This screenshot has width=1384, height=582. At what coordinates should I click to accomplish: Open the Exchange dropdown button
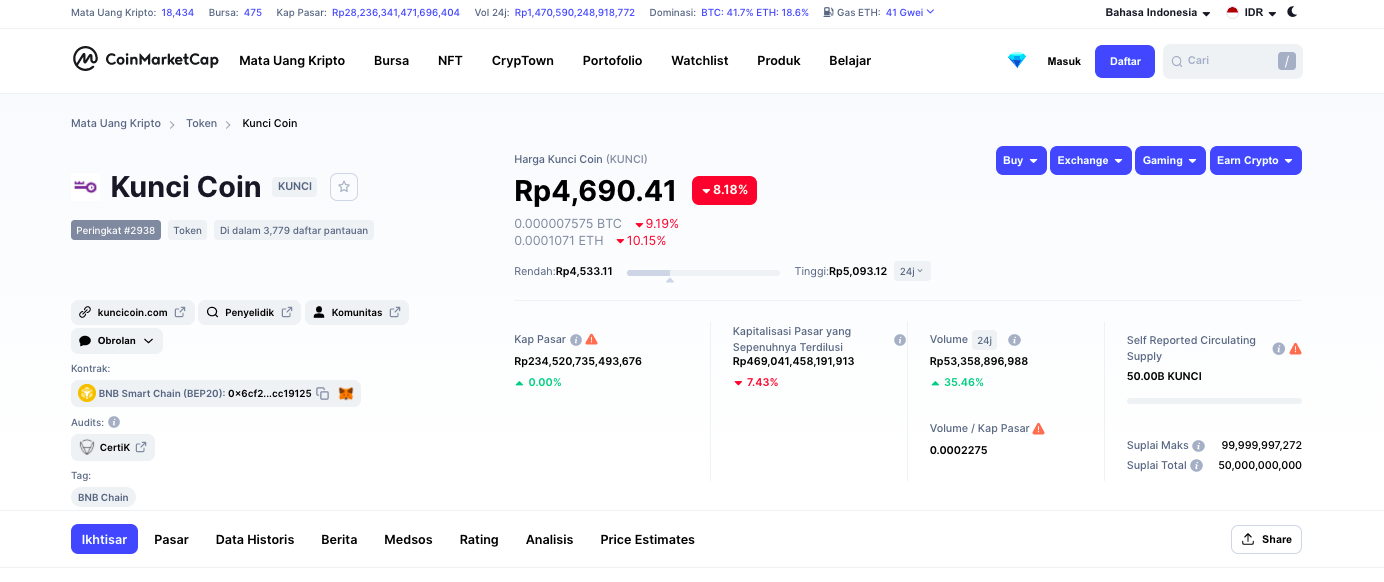tap(1090, 161)
